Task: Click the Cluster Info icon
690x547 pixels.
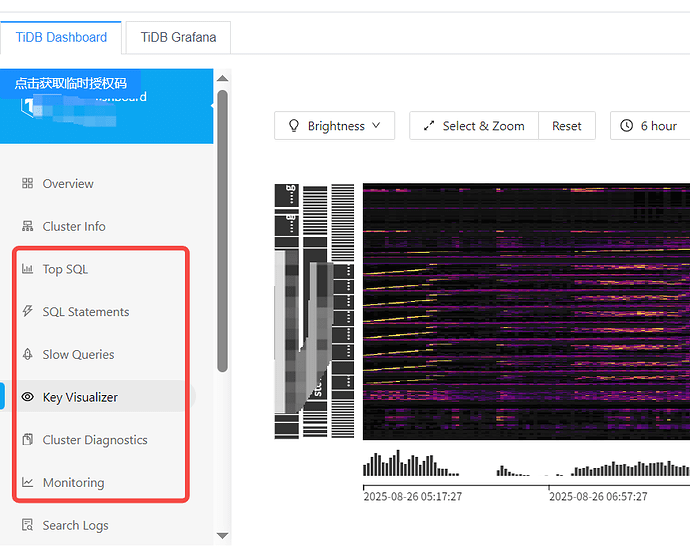Action: click(x=27, y=227)
